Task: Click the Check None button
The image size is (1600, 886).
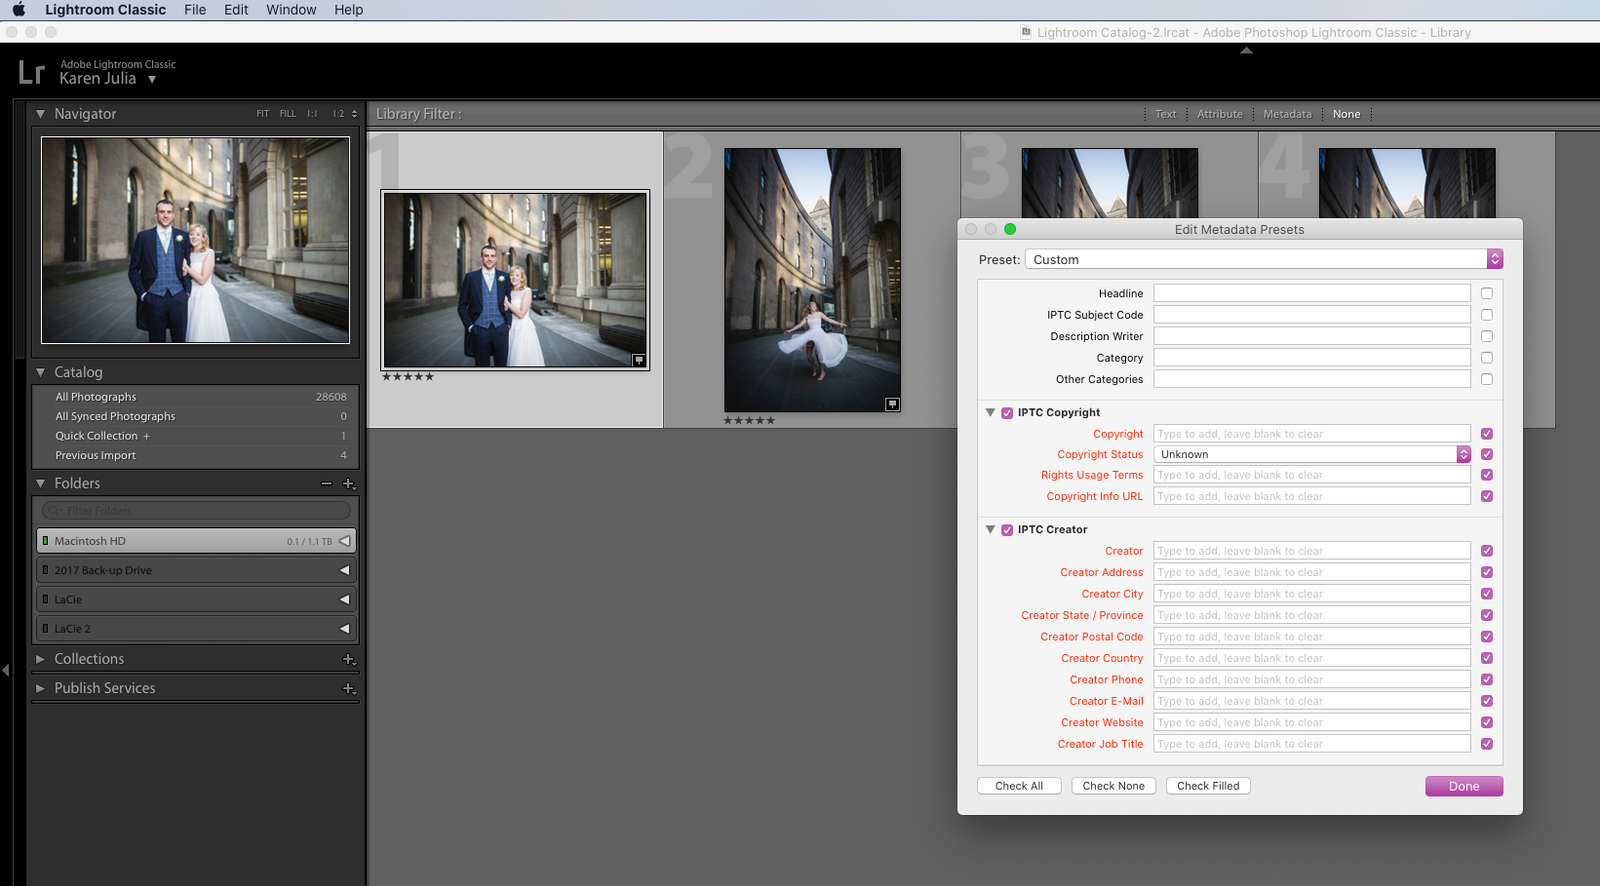Action: coord(1113,786)
